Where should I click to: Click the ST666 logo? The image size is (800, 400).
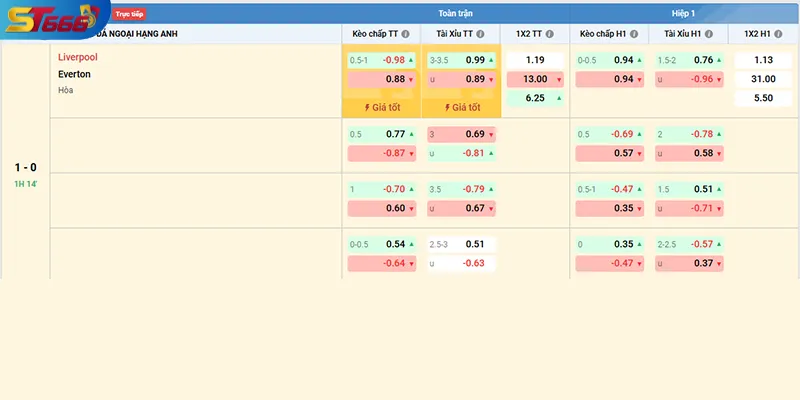tap(55, 20)
